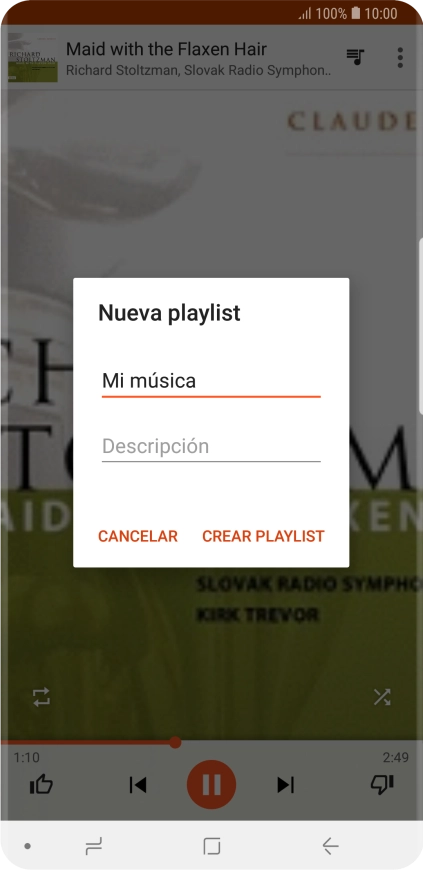Tap the song title Maid with the Flaxen Hair
The image size is (423, 870).
click(x=167, y=49)
